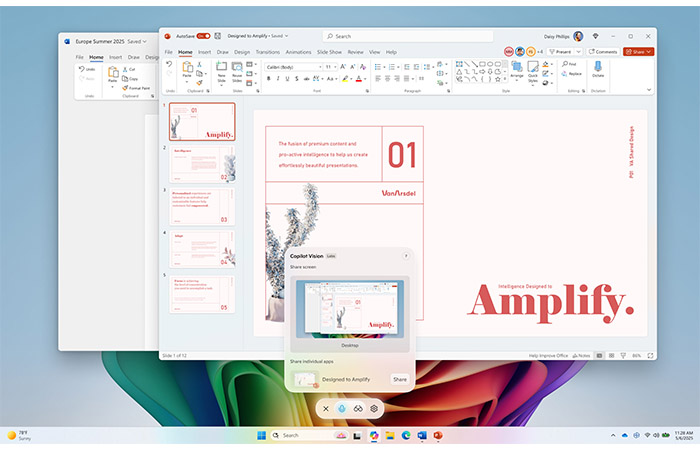The height and width of the screenshot is (450, 700).
Task: Click the red font color button
Action: click(x=358, y=79)
